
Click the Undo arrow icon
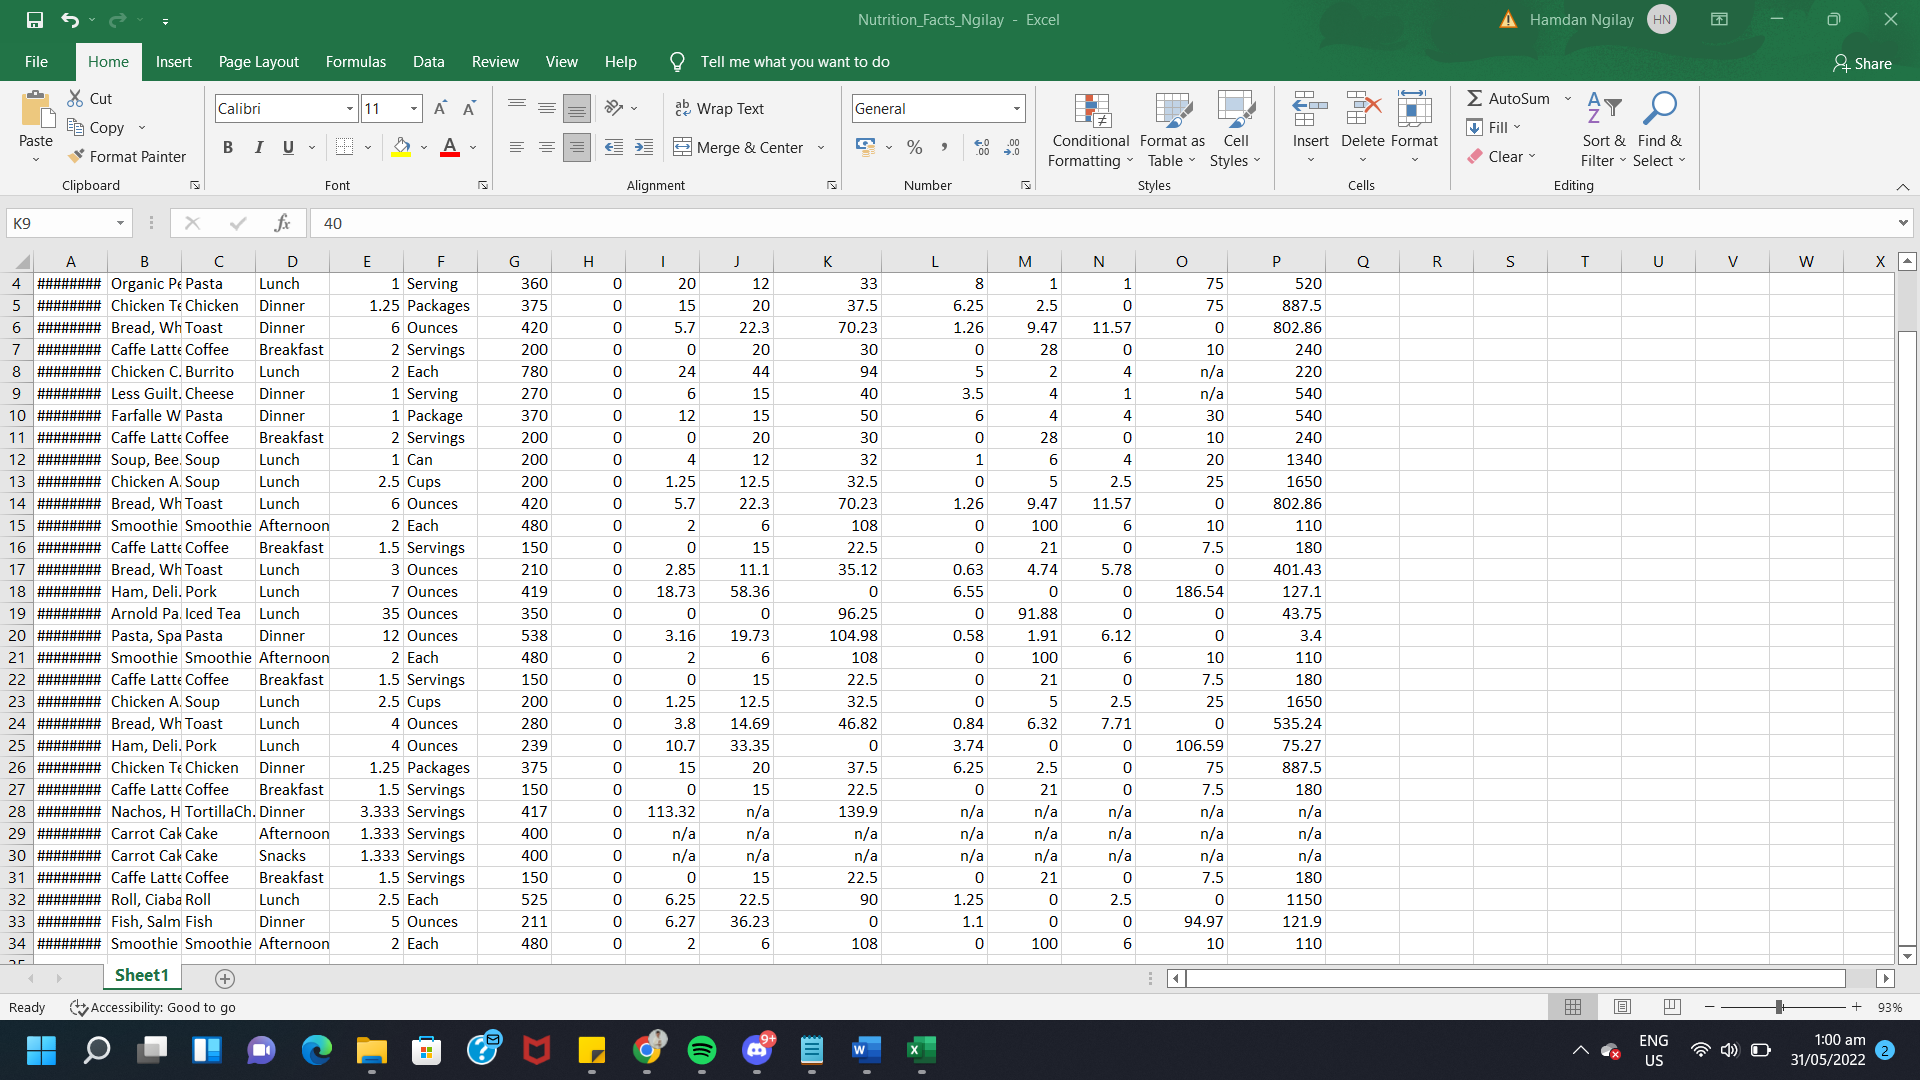[69, 20]
